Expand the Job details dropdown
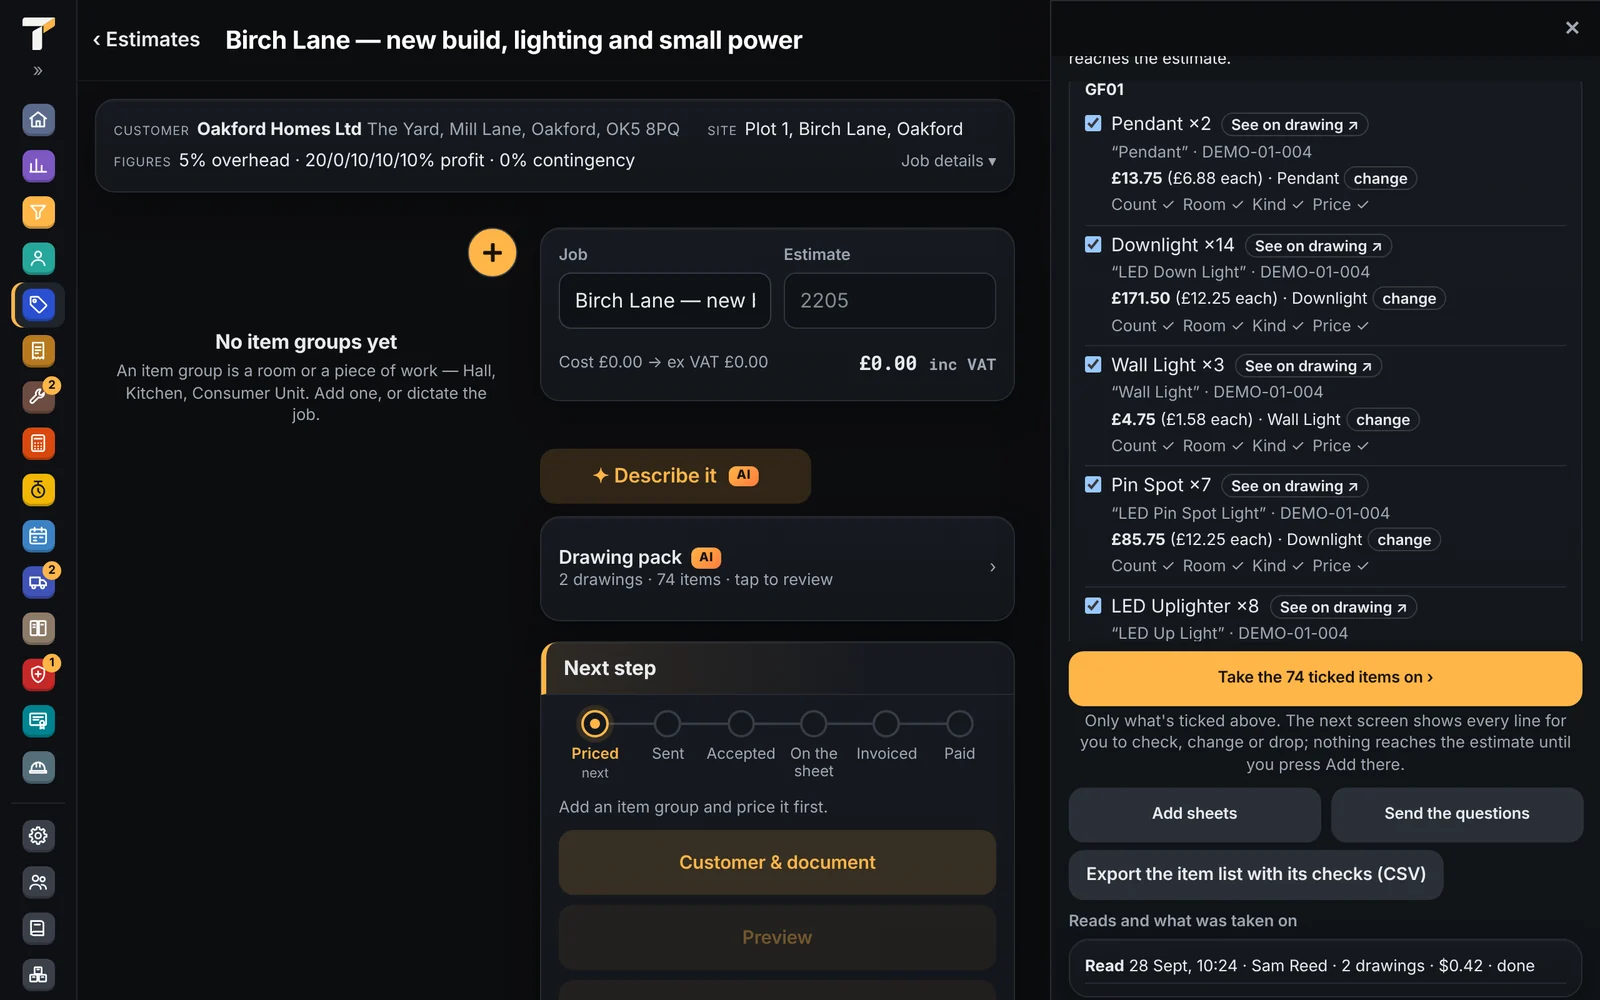 click(948, 161)
